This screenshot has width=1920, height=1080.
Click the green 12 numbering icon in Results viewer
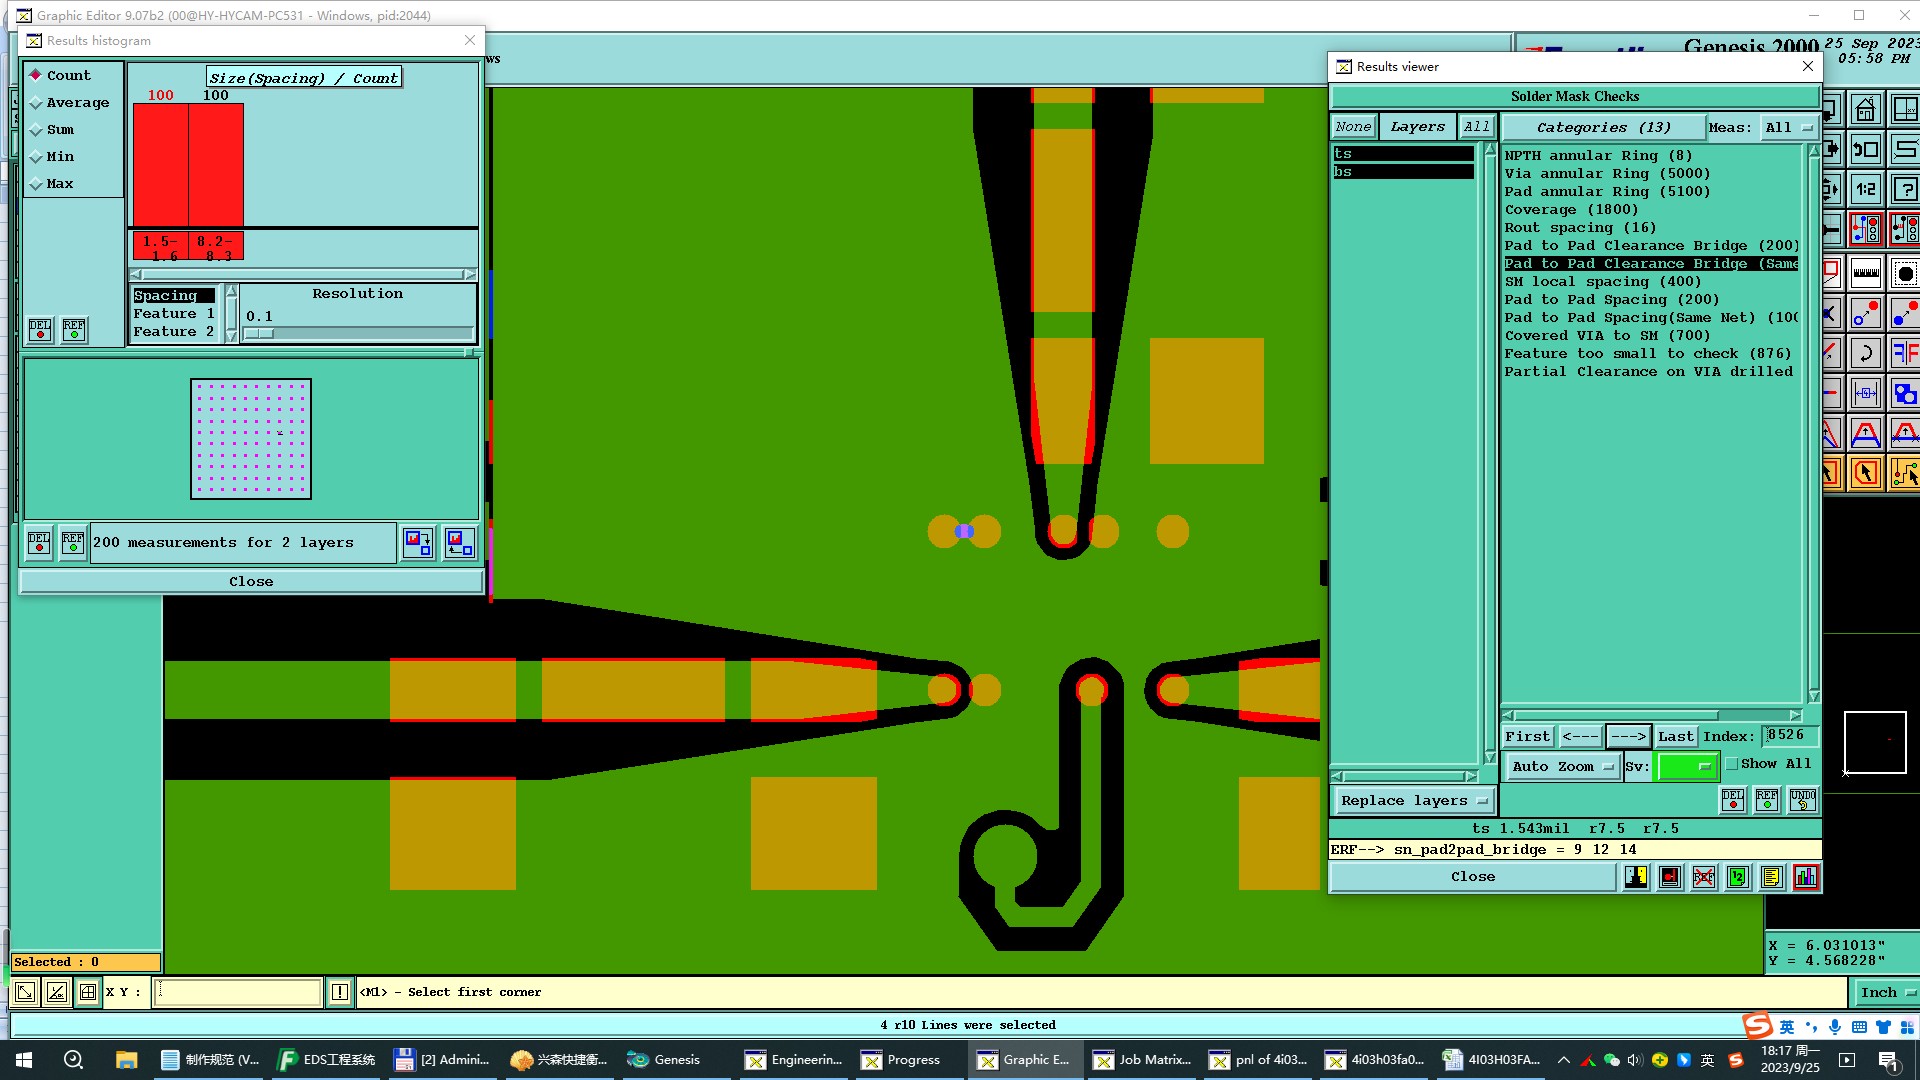tap(1737, 877)
